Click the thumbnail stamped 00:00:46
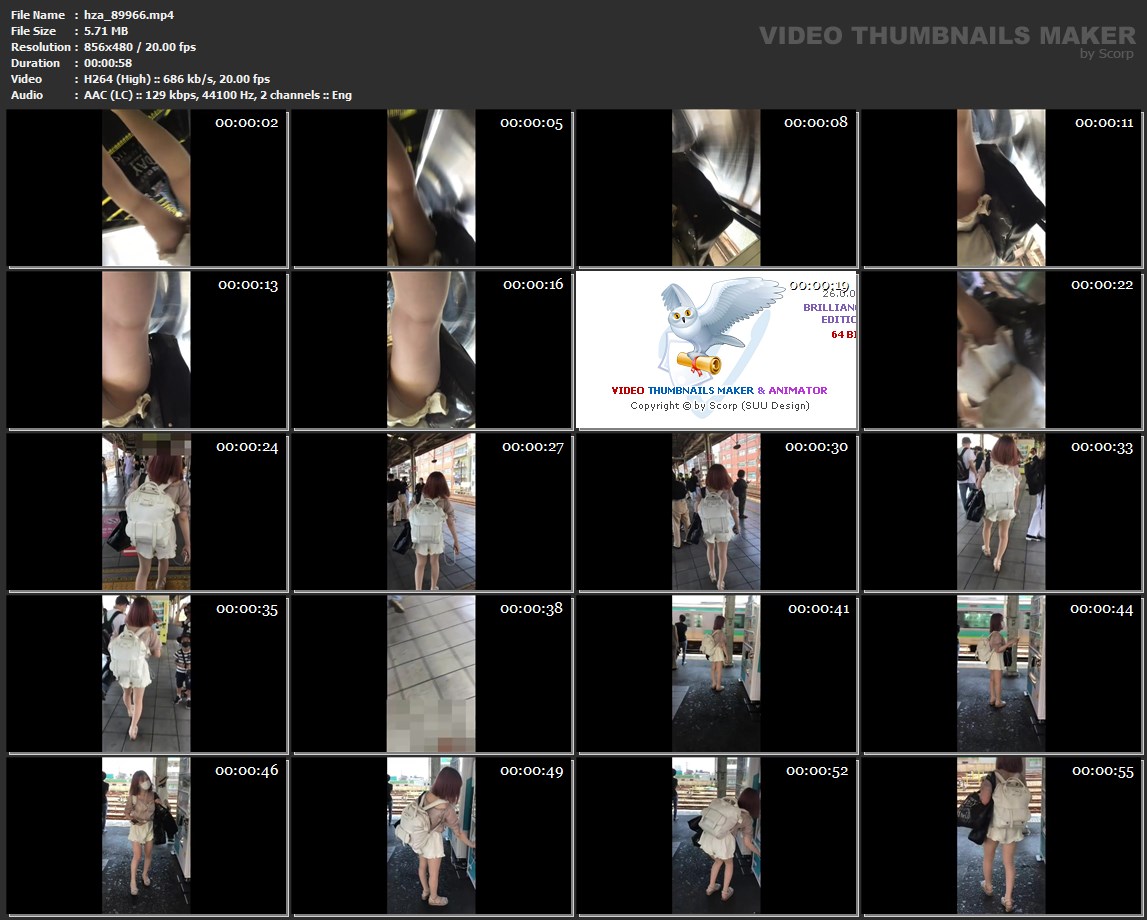Viewport: 1147px width, 920px height. tap(146, 836)
